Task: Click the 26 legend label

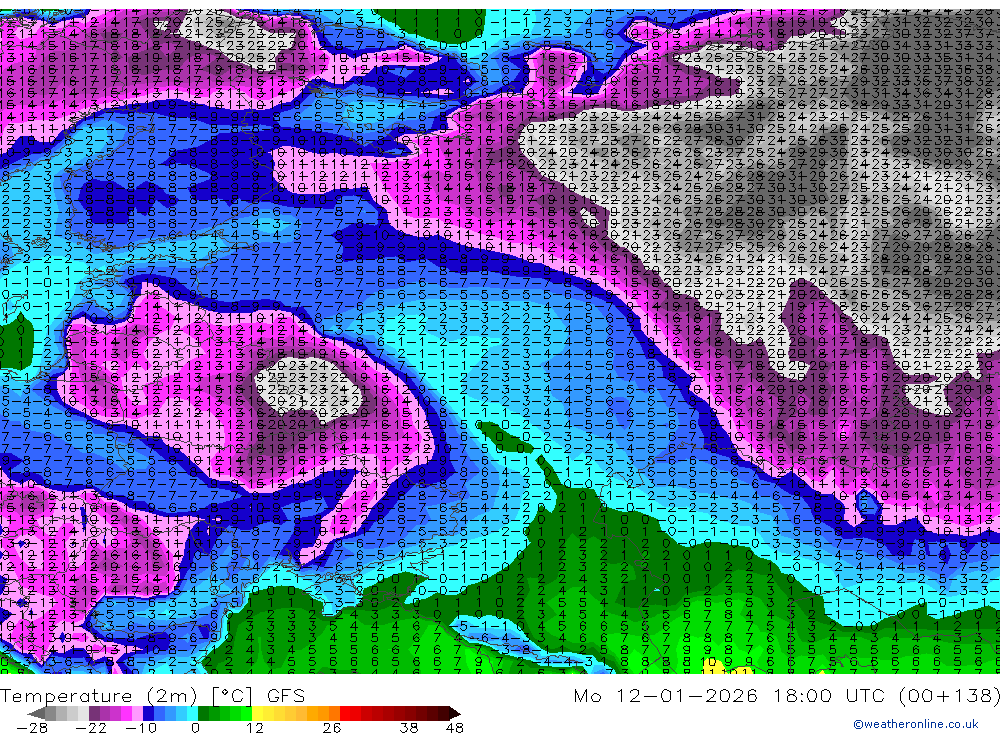Action: click(331, 727)
